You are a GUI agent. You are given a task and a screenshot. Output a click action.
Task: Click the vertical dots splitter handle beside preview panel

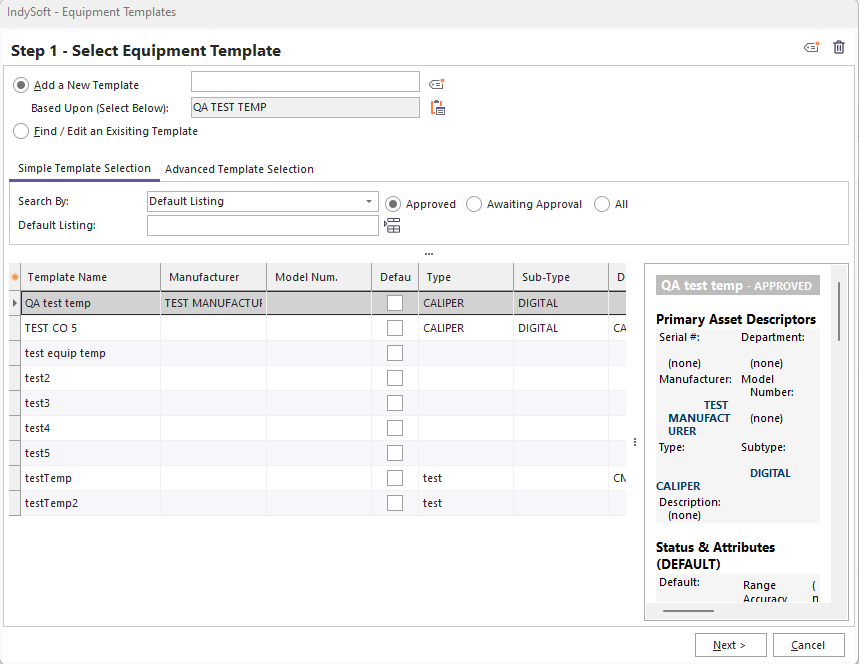[x=634, y=442]
